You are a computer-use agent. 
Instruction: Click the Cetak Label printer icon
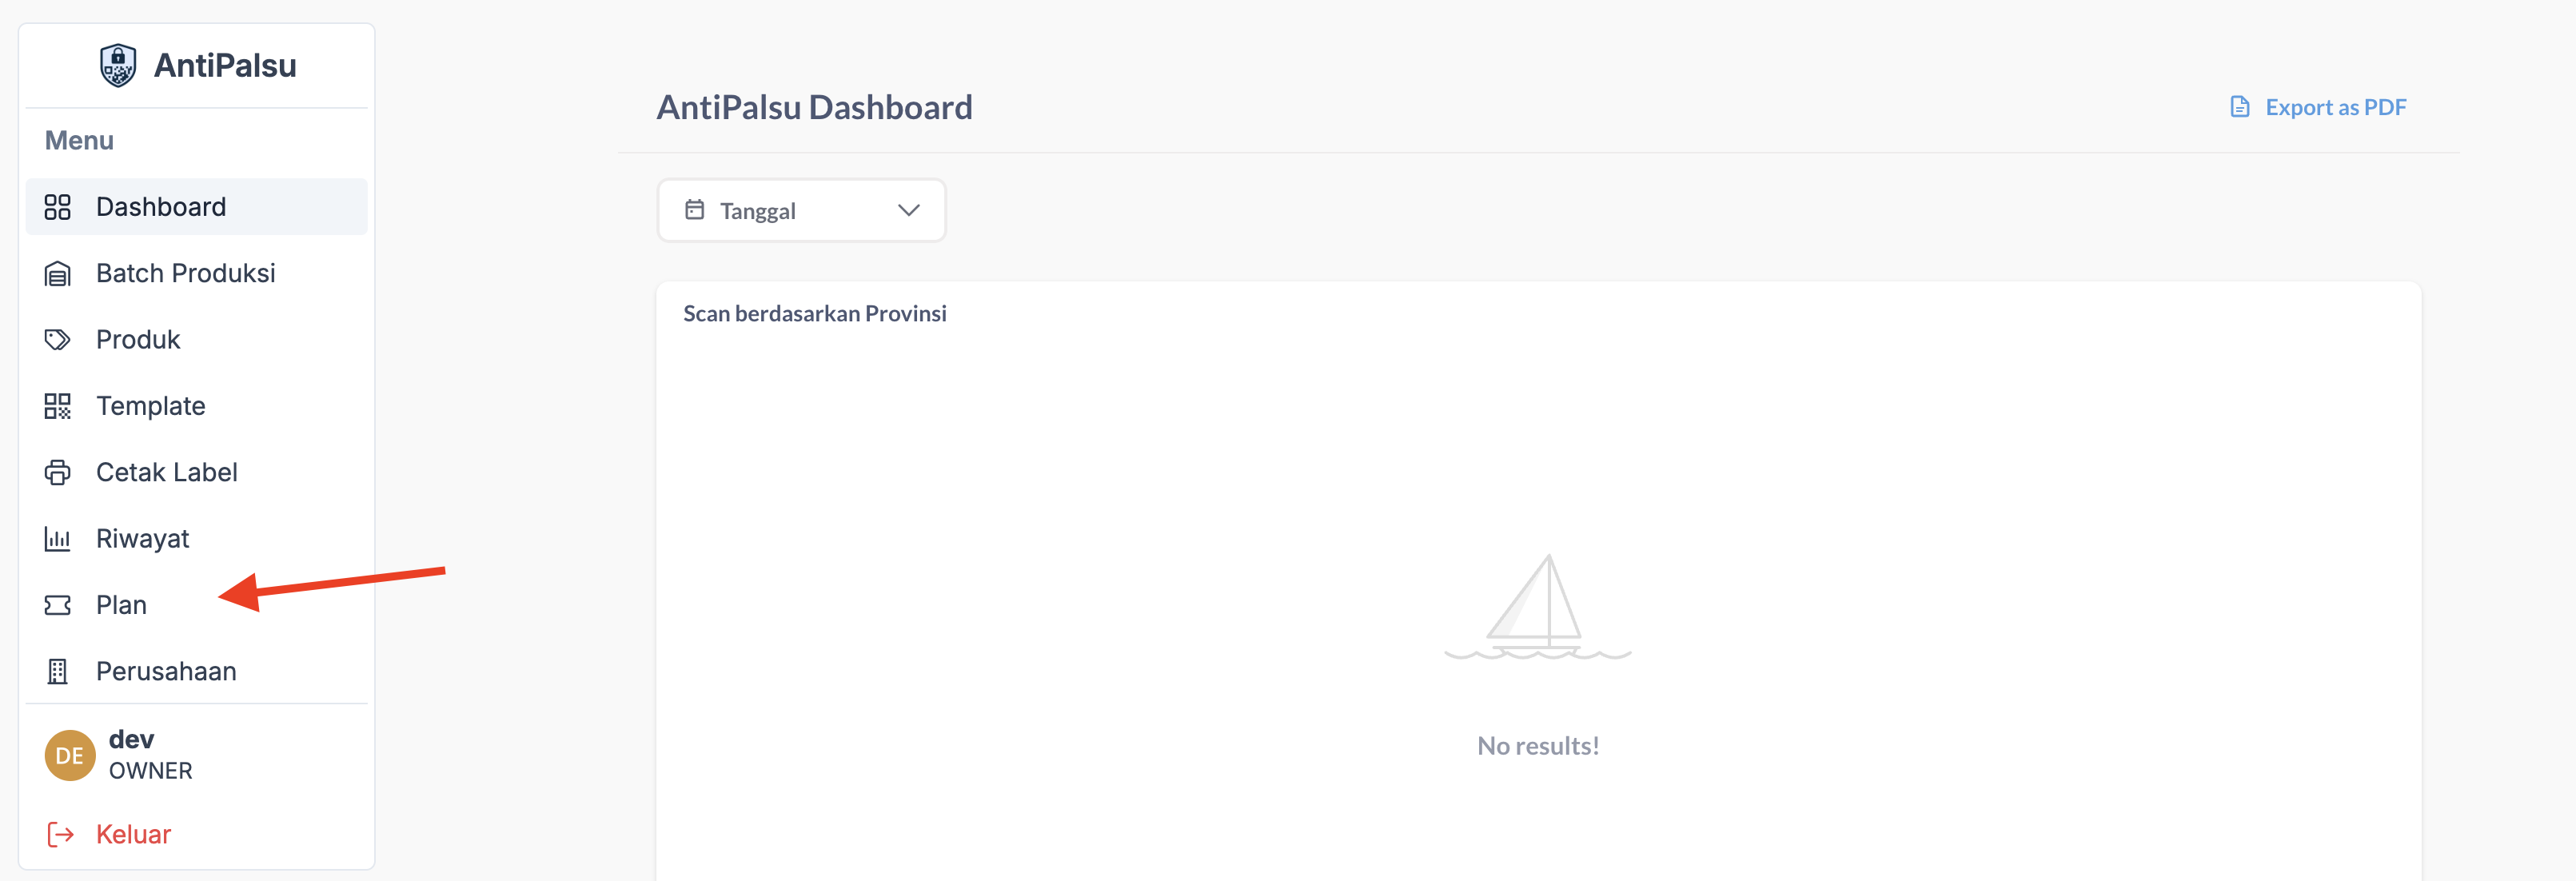(x=58, y=472)
